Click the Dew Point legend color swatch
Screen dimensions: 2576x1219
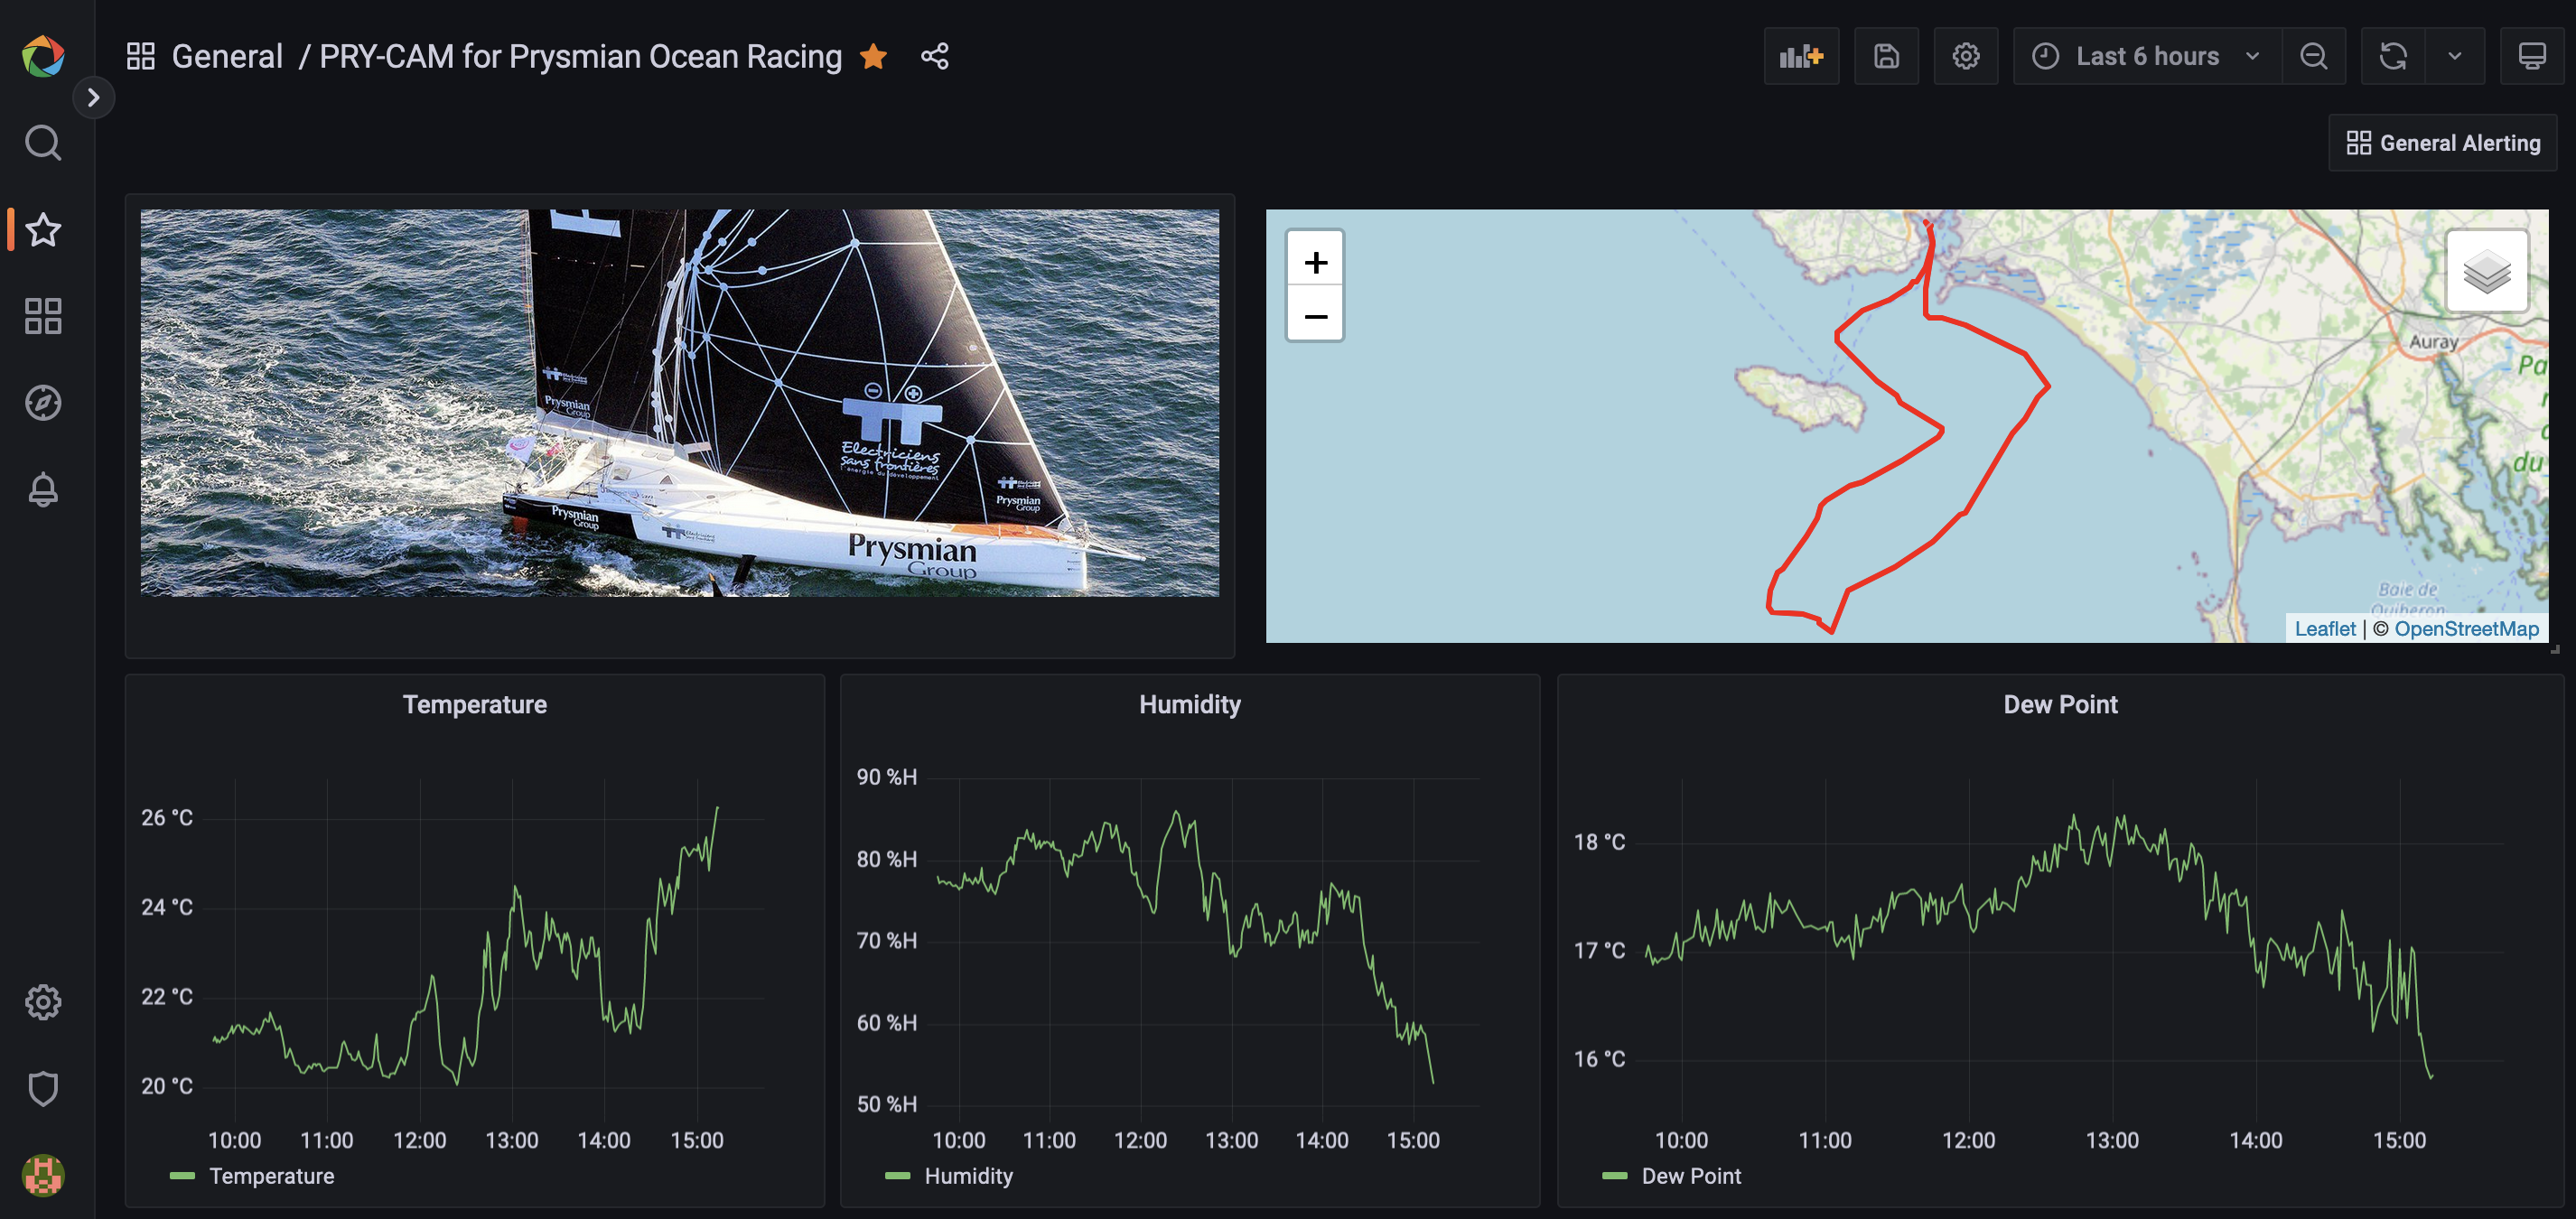point(1614,1177)
